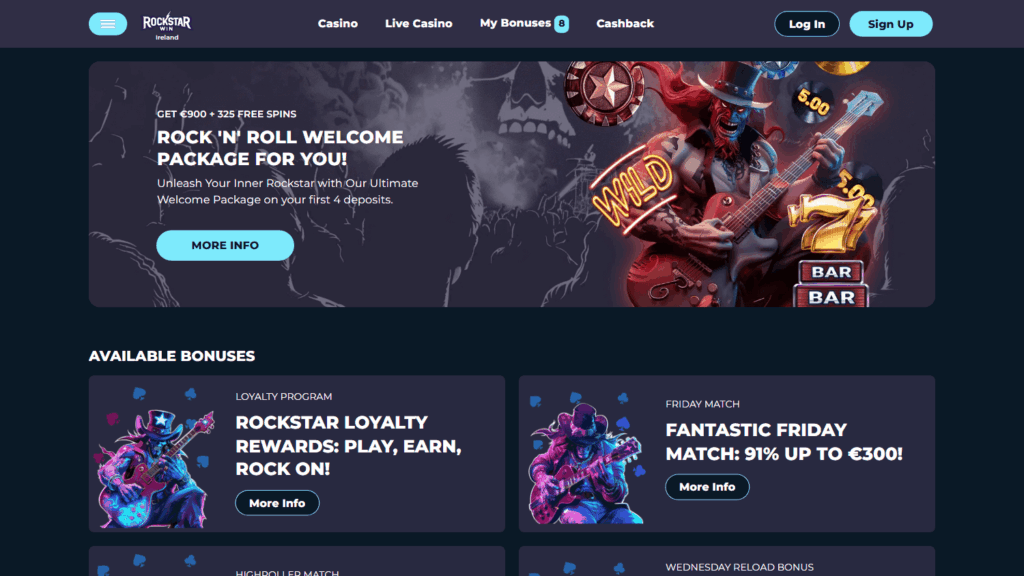Click the Friday Match guitarist illustration
This screenshot has height=576, width=1024.
pyautogui.click(x=586, y=458)
